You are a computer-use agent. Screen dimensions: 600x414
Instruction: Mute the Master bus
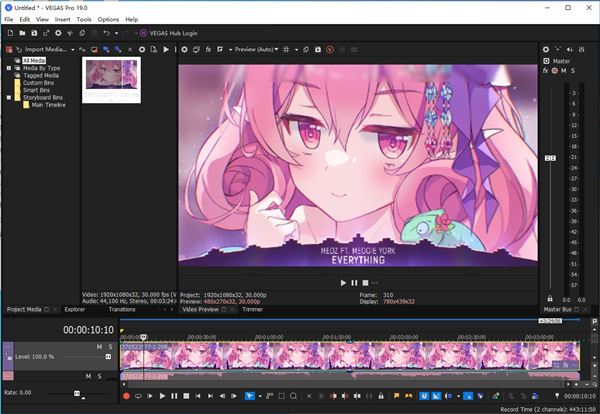click(x=564, y=71)
